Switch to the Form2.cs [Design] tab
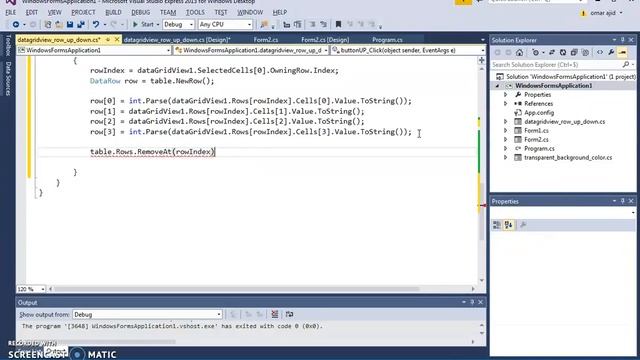The image size is (640, 360). 325,40
